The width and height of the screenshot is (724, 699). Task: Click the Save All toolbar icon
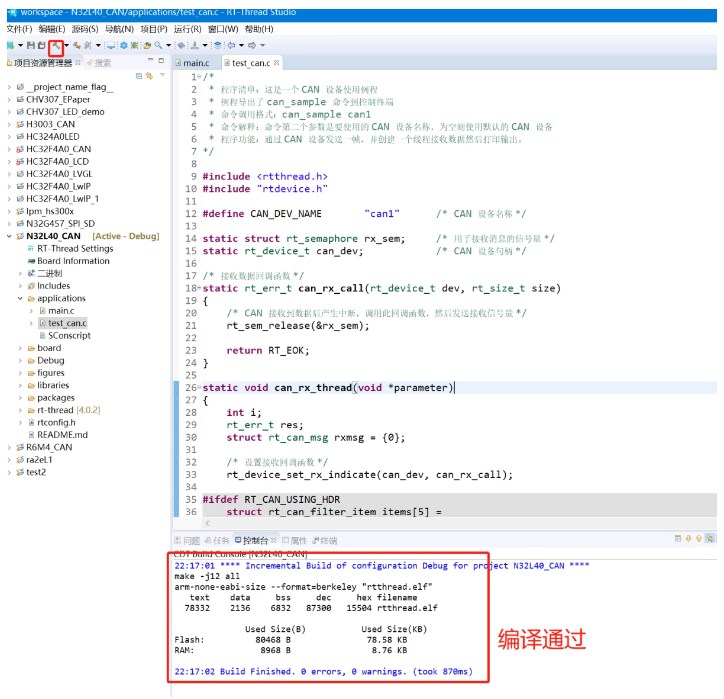pyautogui.click(x=42, y=45)
